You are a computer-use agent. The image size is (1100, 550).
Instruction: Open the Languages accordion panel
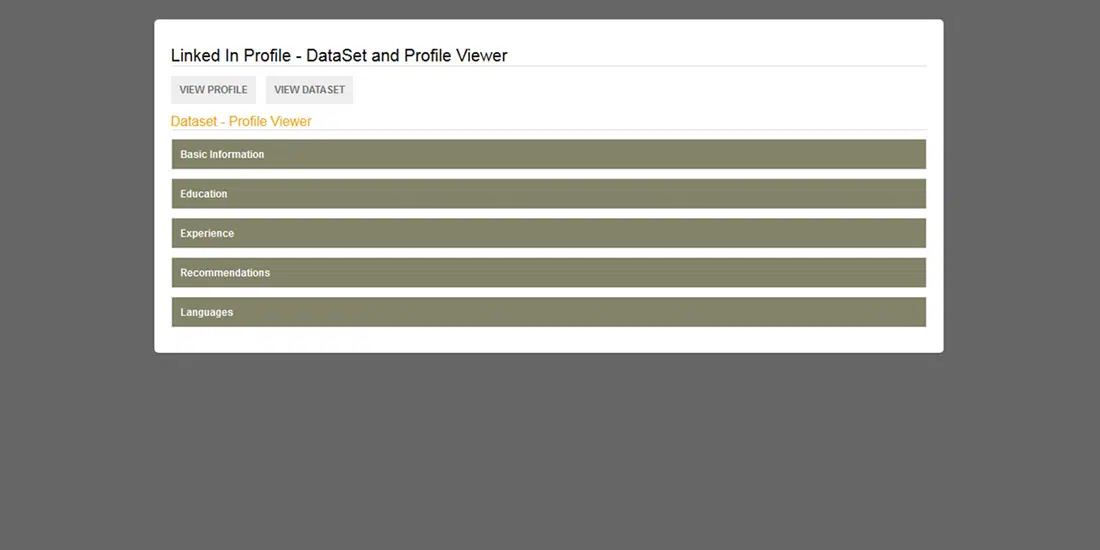point(548,312)
